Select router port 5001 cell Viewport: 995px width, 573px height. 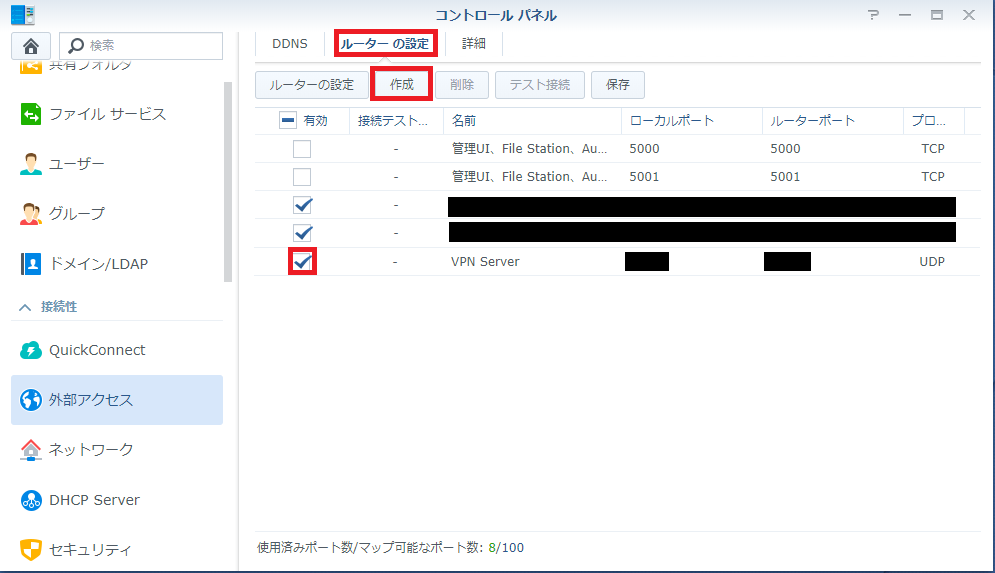coord(785,177)
